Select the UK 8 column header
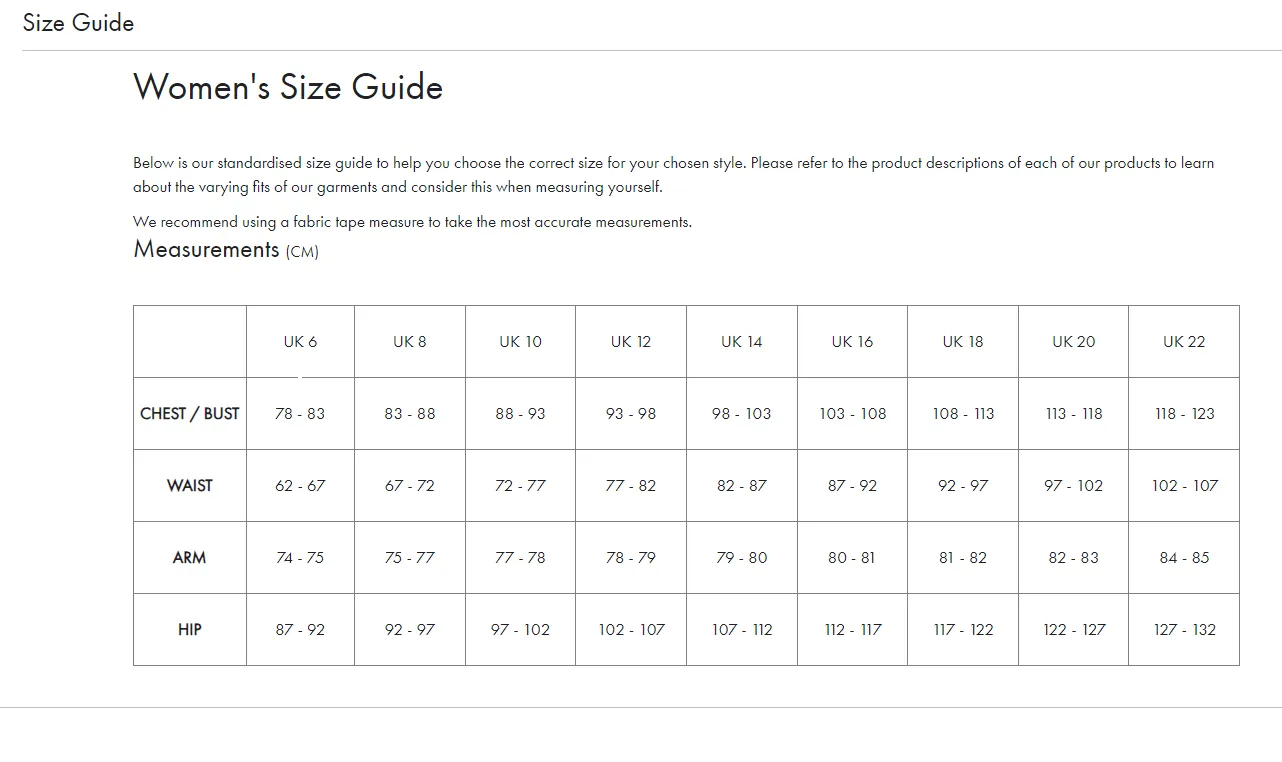 410,342
